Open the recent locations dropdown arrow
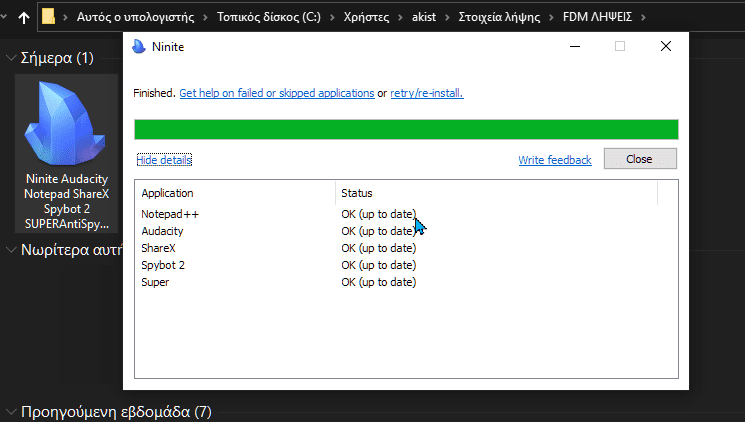 coord(4,17)
